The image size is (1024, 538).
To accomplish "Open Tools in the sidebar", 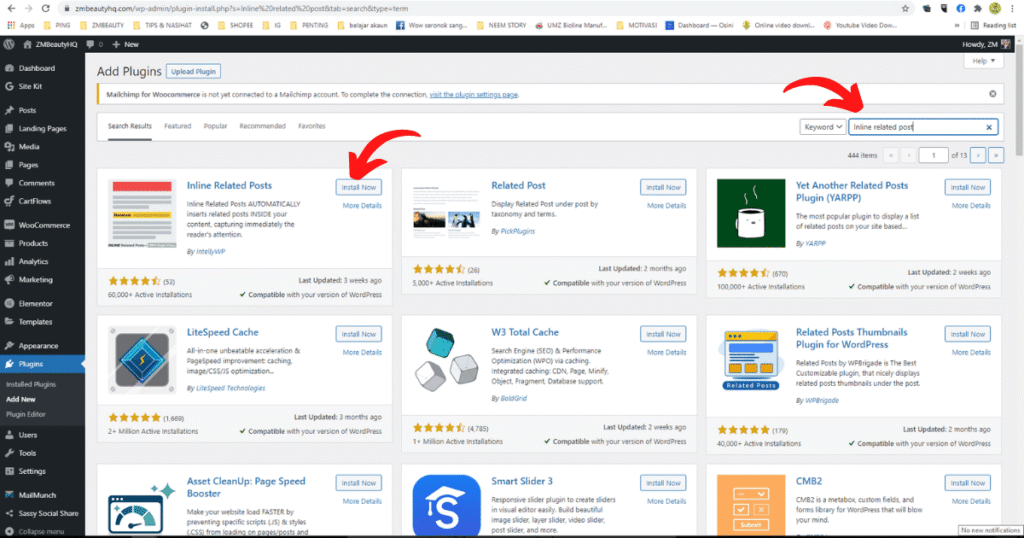I will tap(27, 453).
